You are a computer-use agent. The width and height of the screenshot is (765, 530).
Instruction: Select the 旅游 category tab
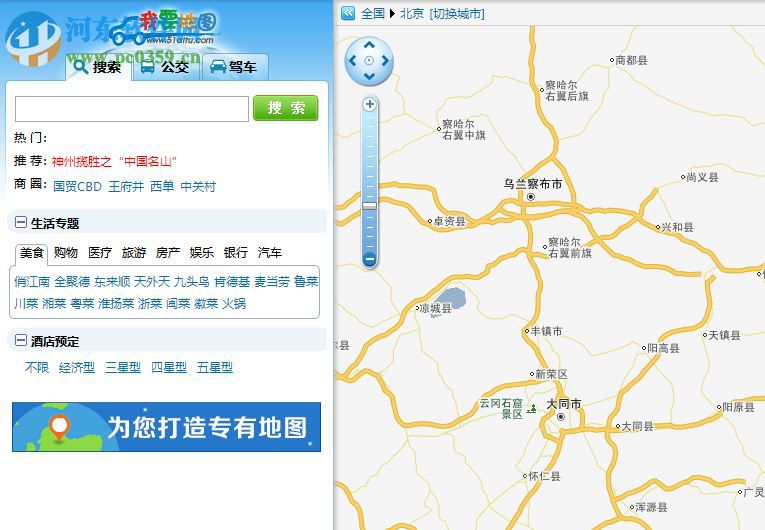coord(134,252)
